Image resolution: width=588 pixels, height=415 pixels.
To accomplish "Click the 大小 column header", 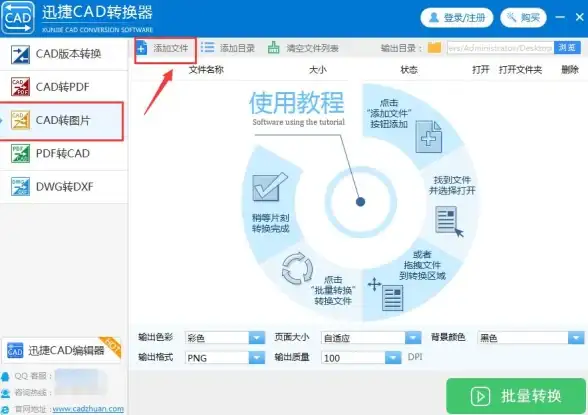I will tap(318, 70).
